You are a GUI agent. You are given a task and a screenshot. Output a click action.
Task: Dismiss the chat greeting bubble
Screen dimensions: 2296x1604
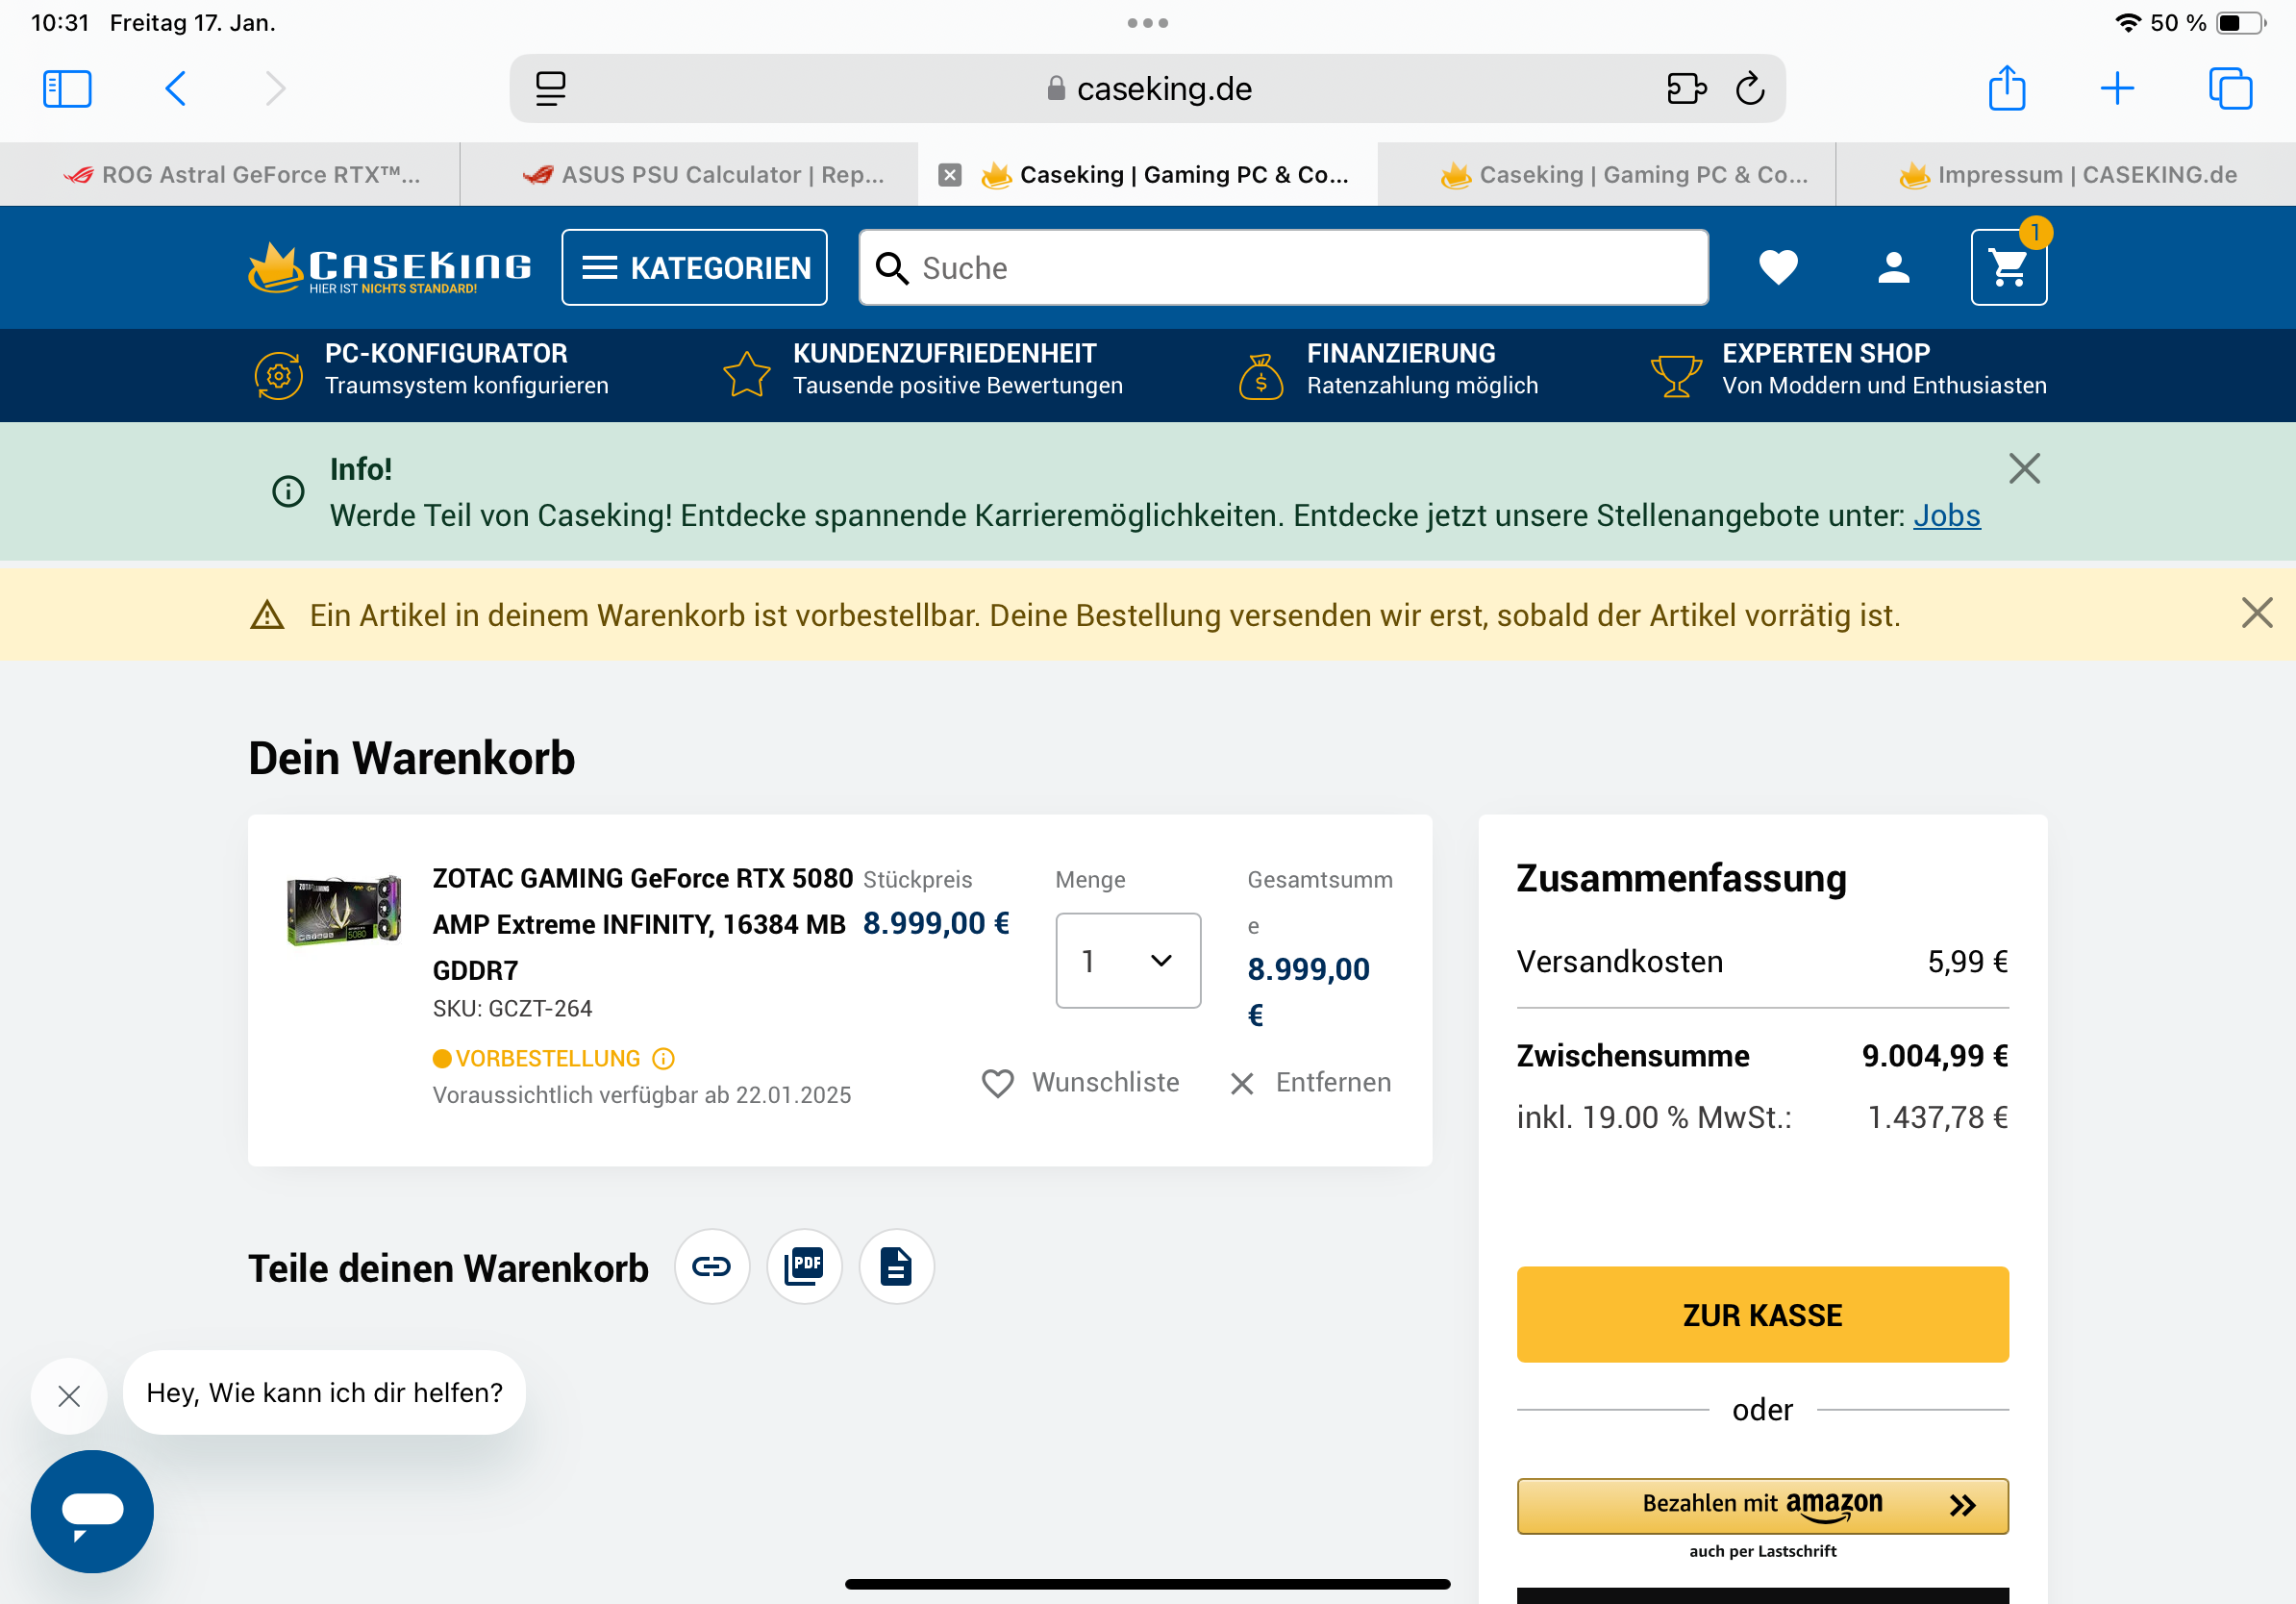click(x=69, y=1395)
